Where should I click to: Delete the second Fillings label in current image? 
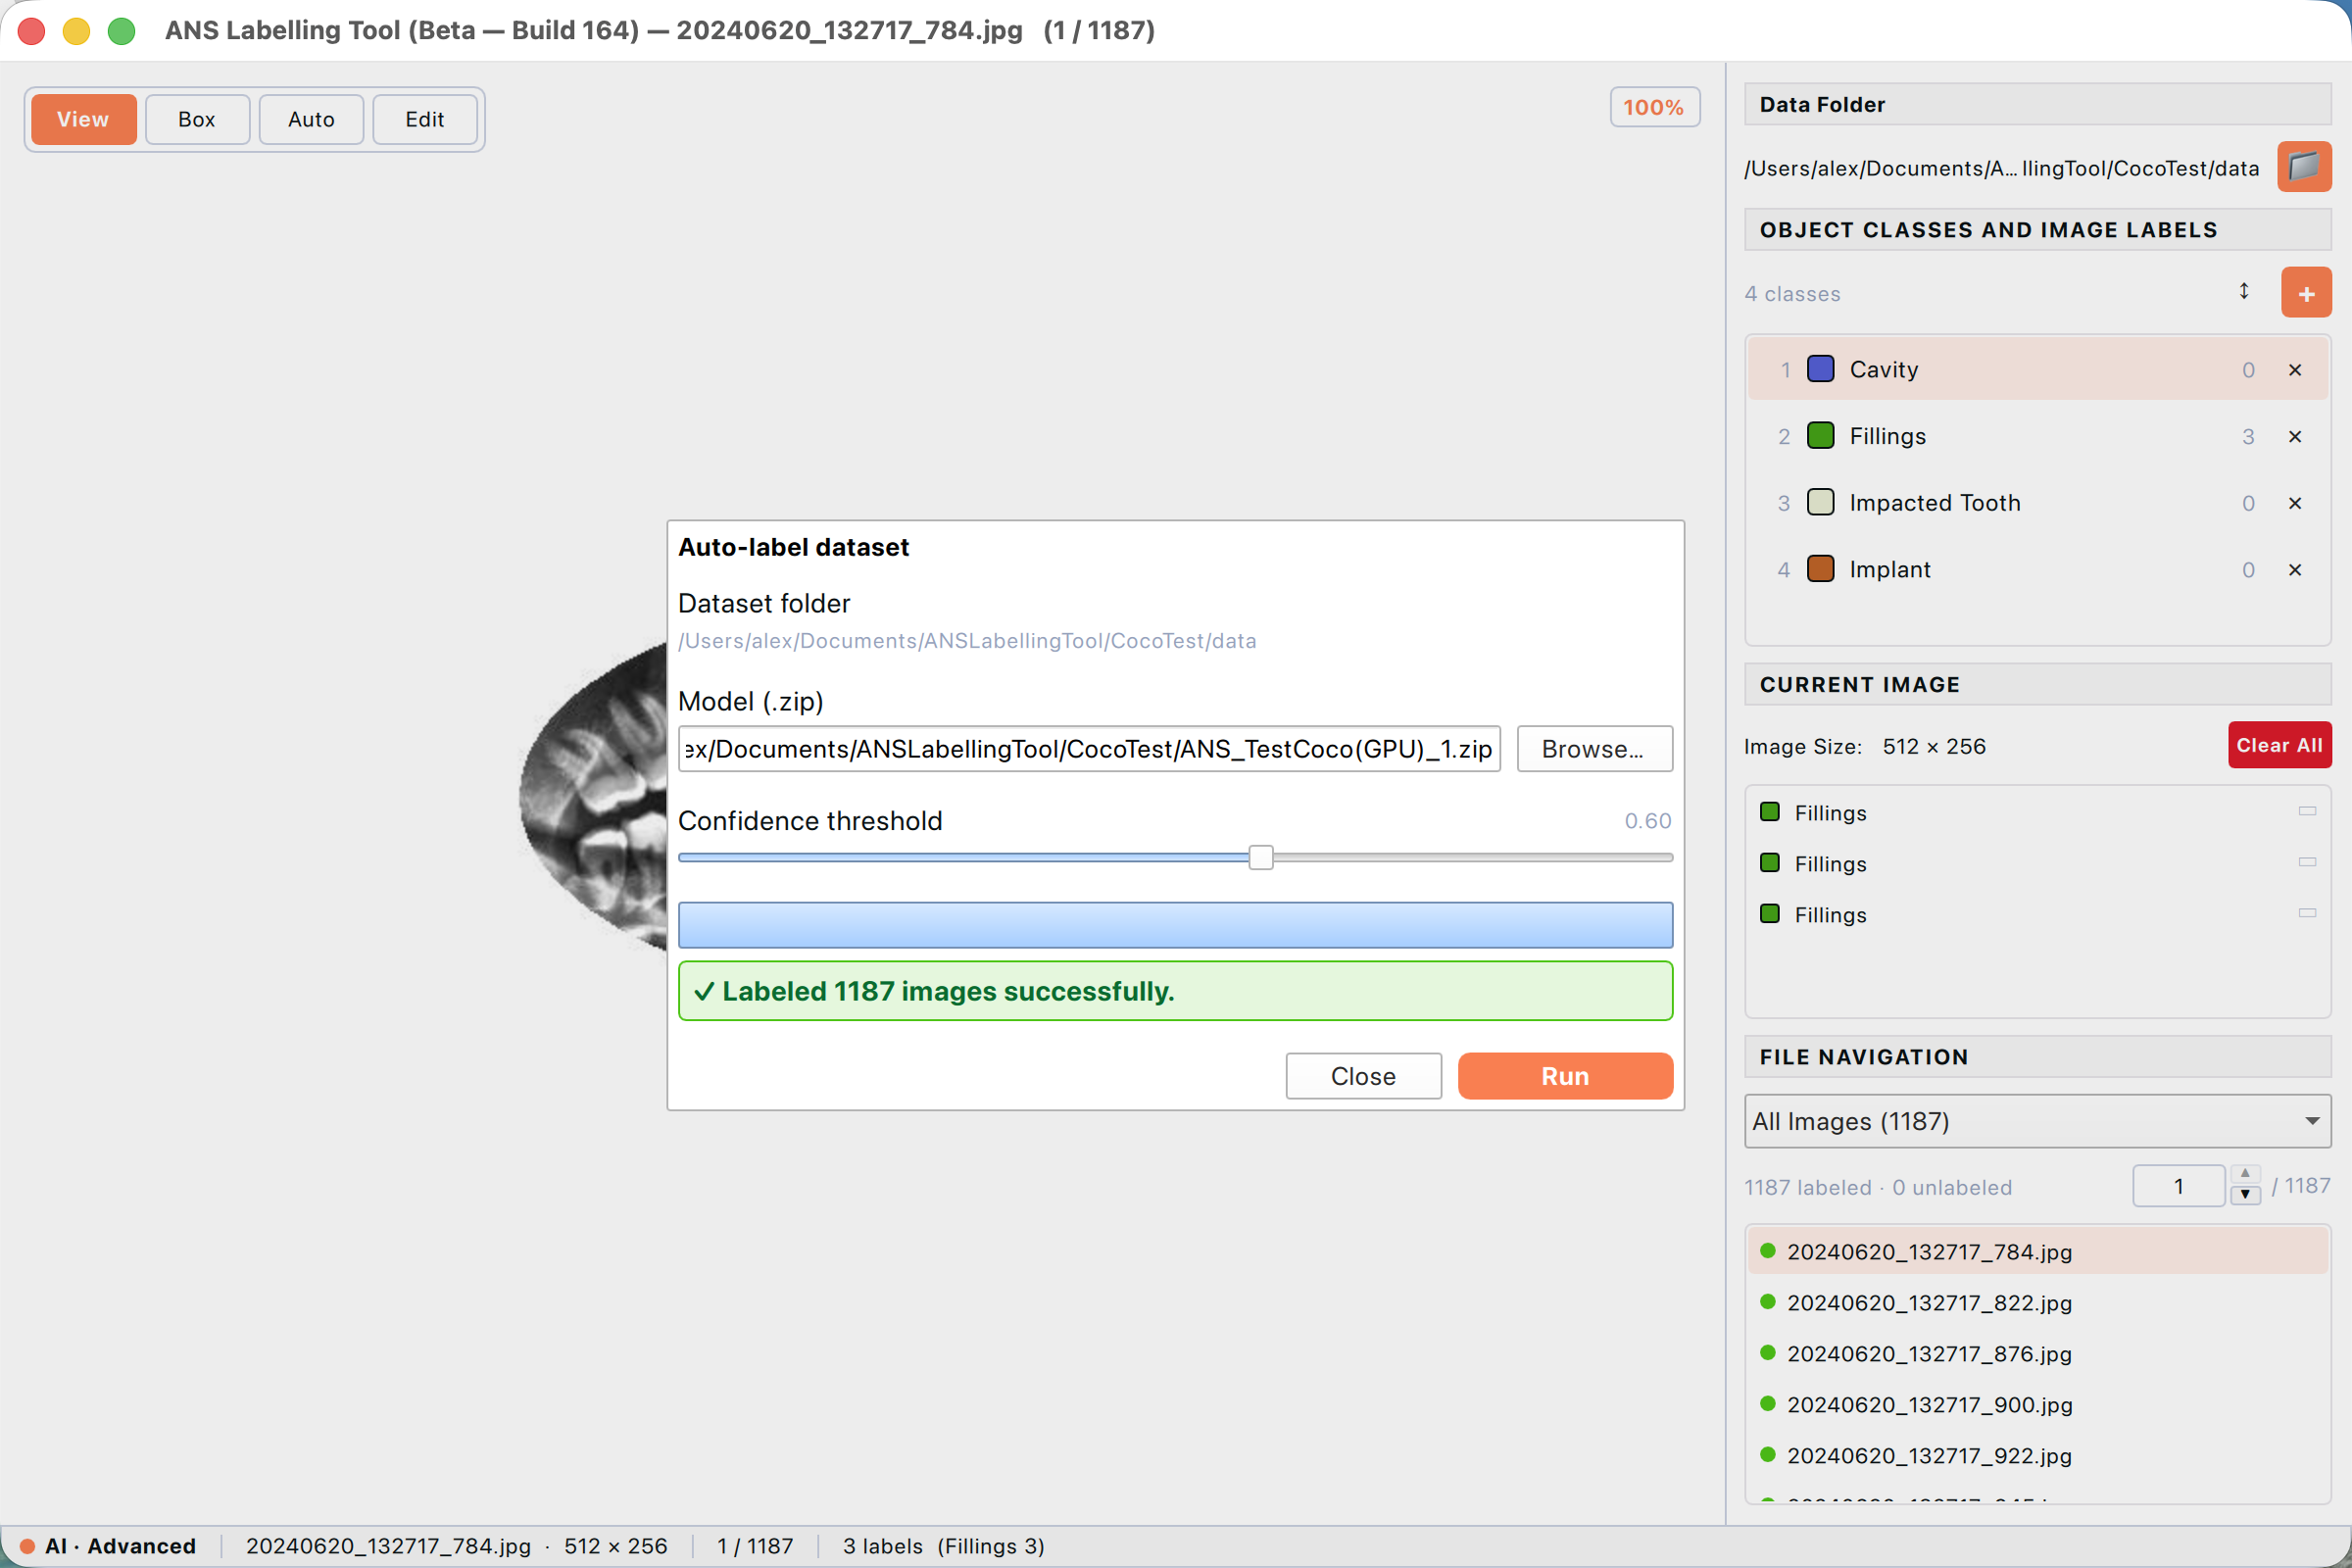point(2307,862)
